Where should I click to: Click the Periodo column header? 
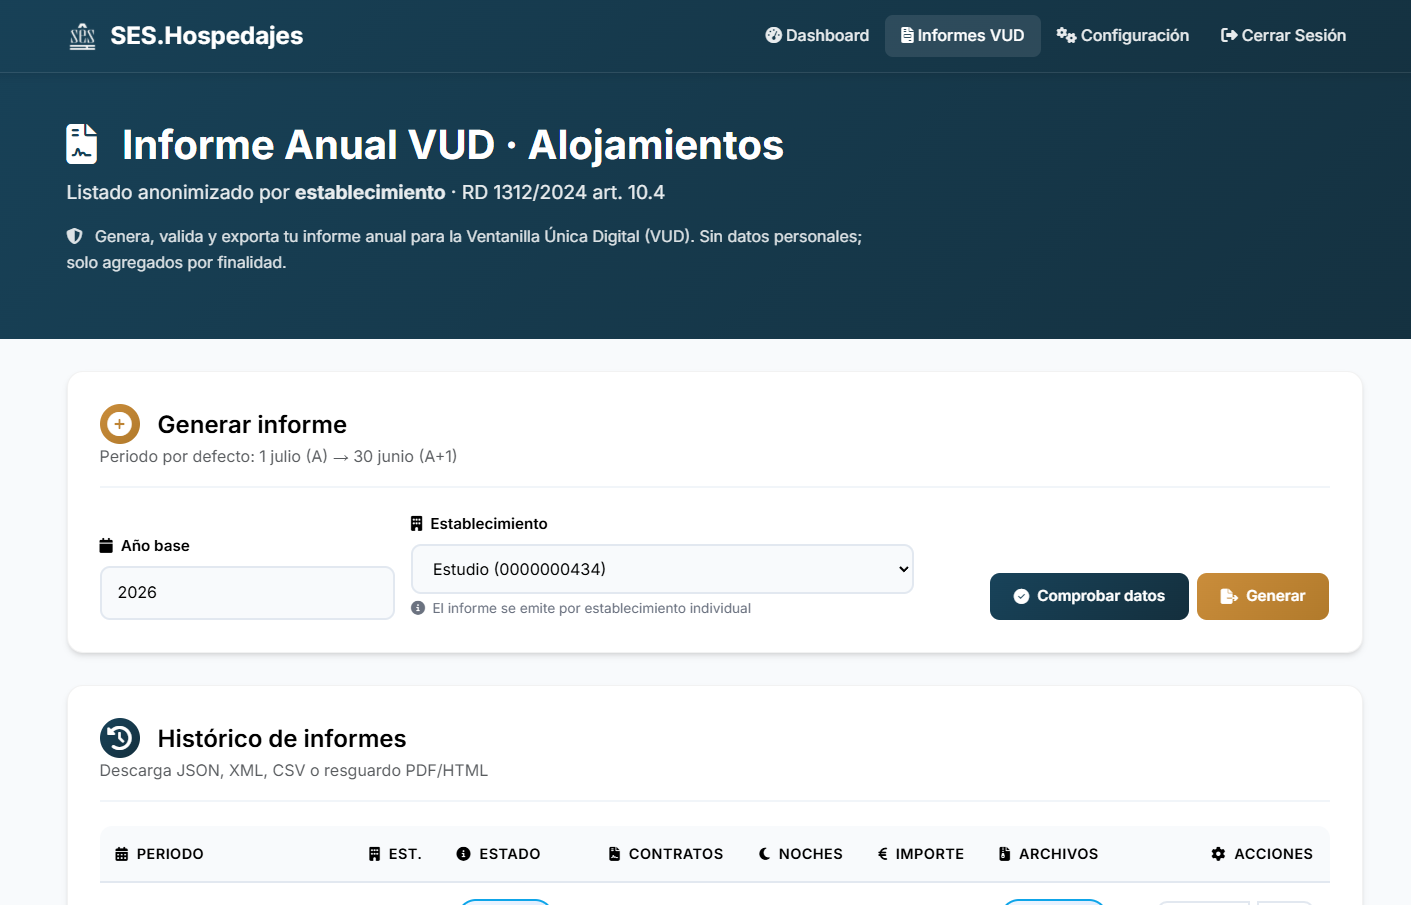pos(169,854)
